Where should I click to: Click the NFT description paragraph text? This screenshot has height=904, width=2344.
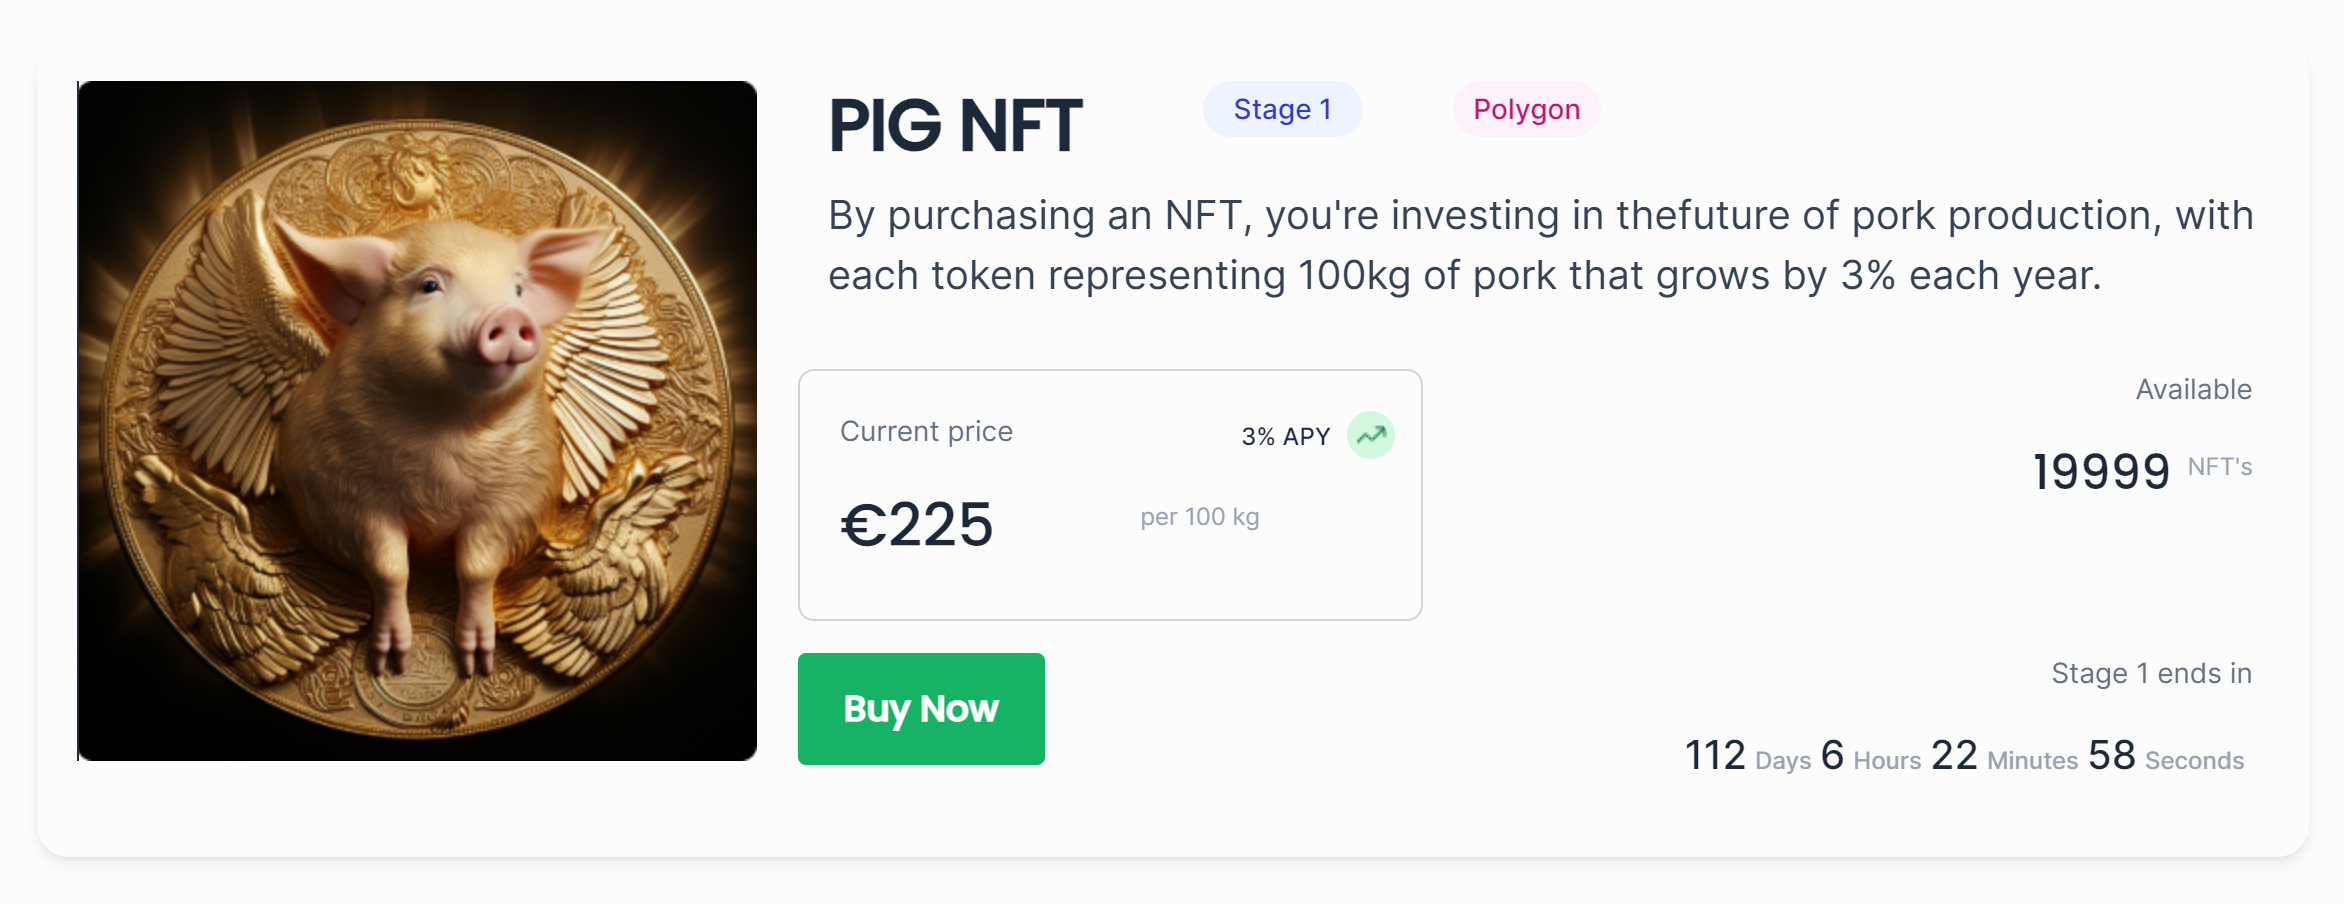(1540, 245)
